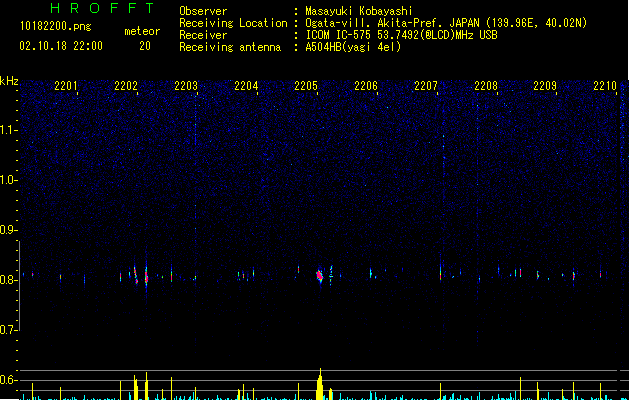This screenshot has width=629, height=400.
Task: Click the 2207 time marker
Action: point(426,86)
